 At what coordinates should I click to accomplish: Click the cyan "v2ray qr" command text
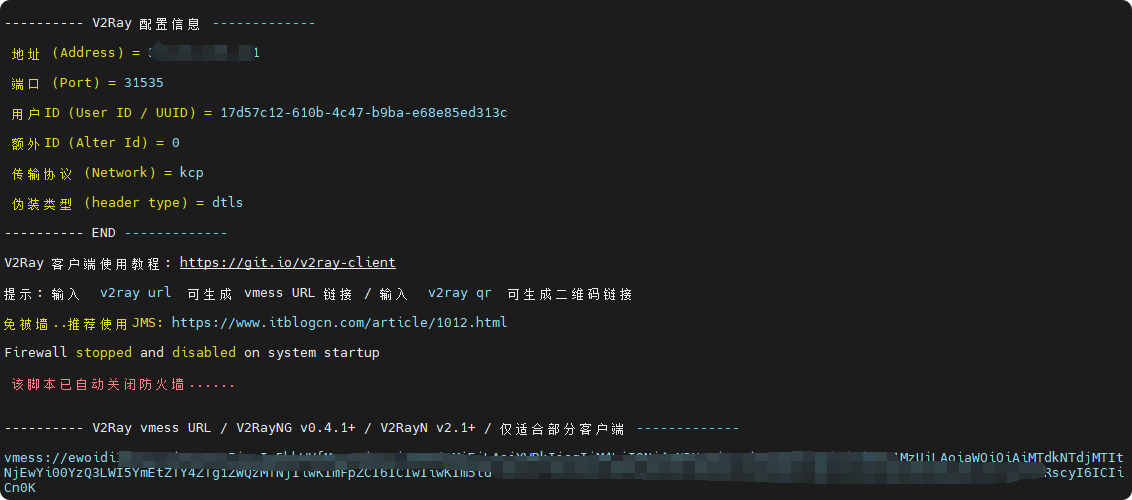pos(459,294)
